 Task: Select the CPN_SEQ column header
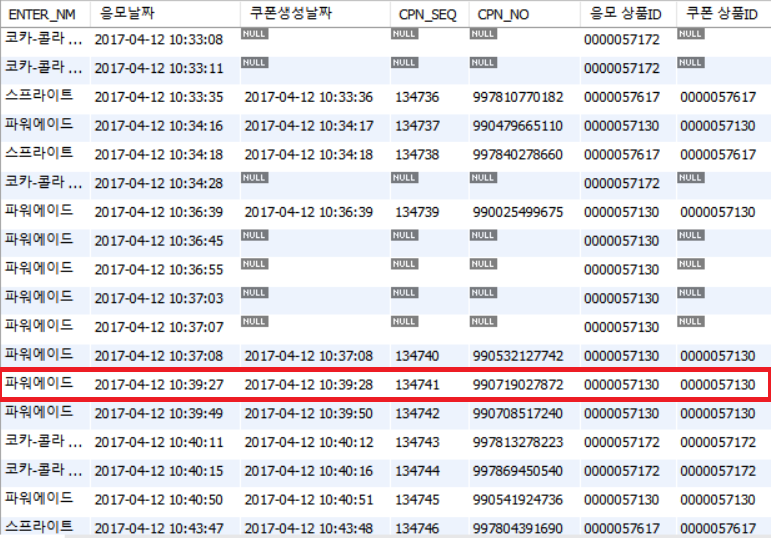tap(422, 14)
